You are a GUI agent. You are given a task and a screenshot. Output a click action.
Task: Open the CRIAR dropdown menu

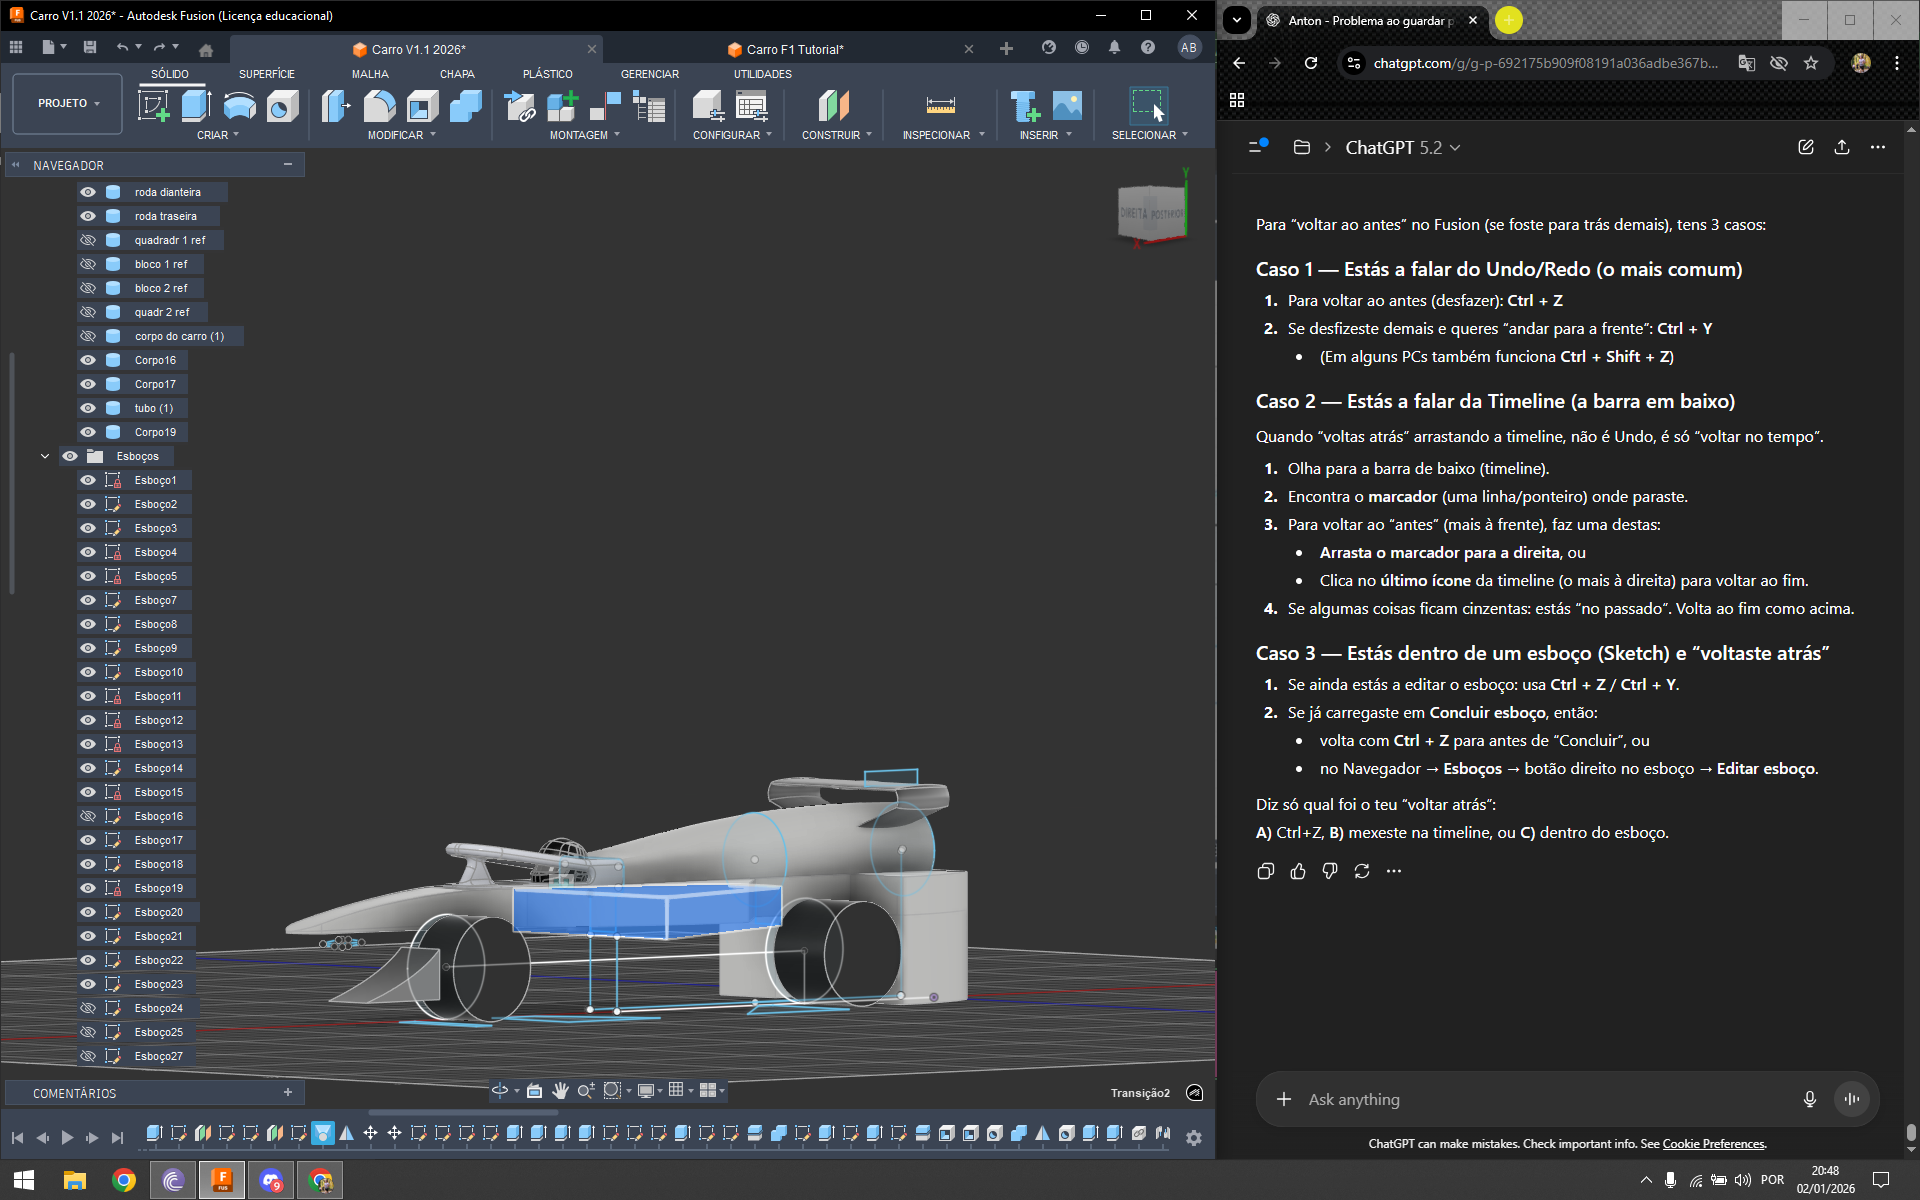[217, 135]
